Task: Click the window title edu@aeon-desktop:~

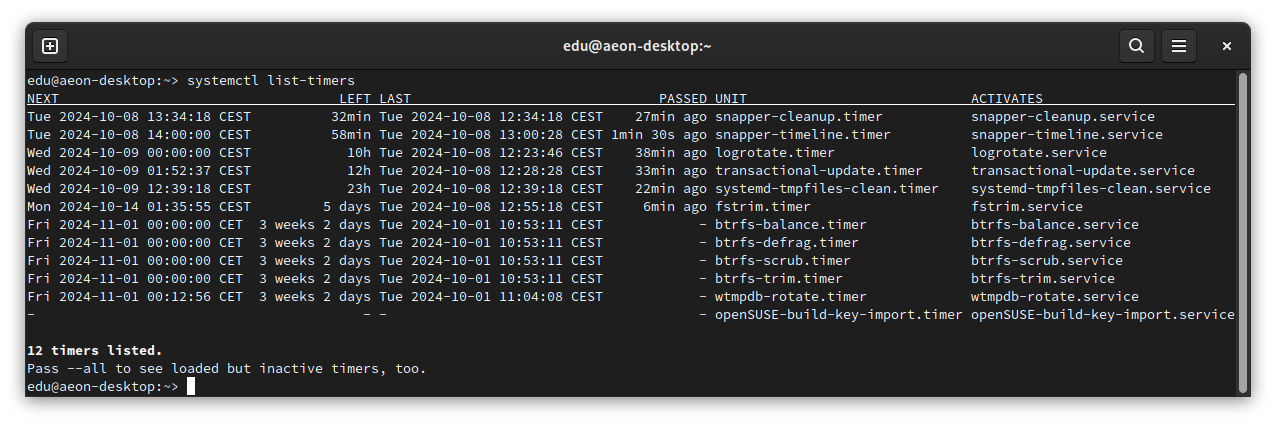Action: 638,46
